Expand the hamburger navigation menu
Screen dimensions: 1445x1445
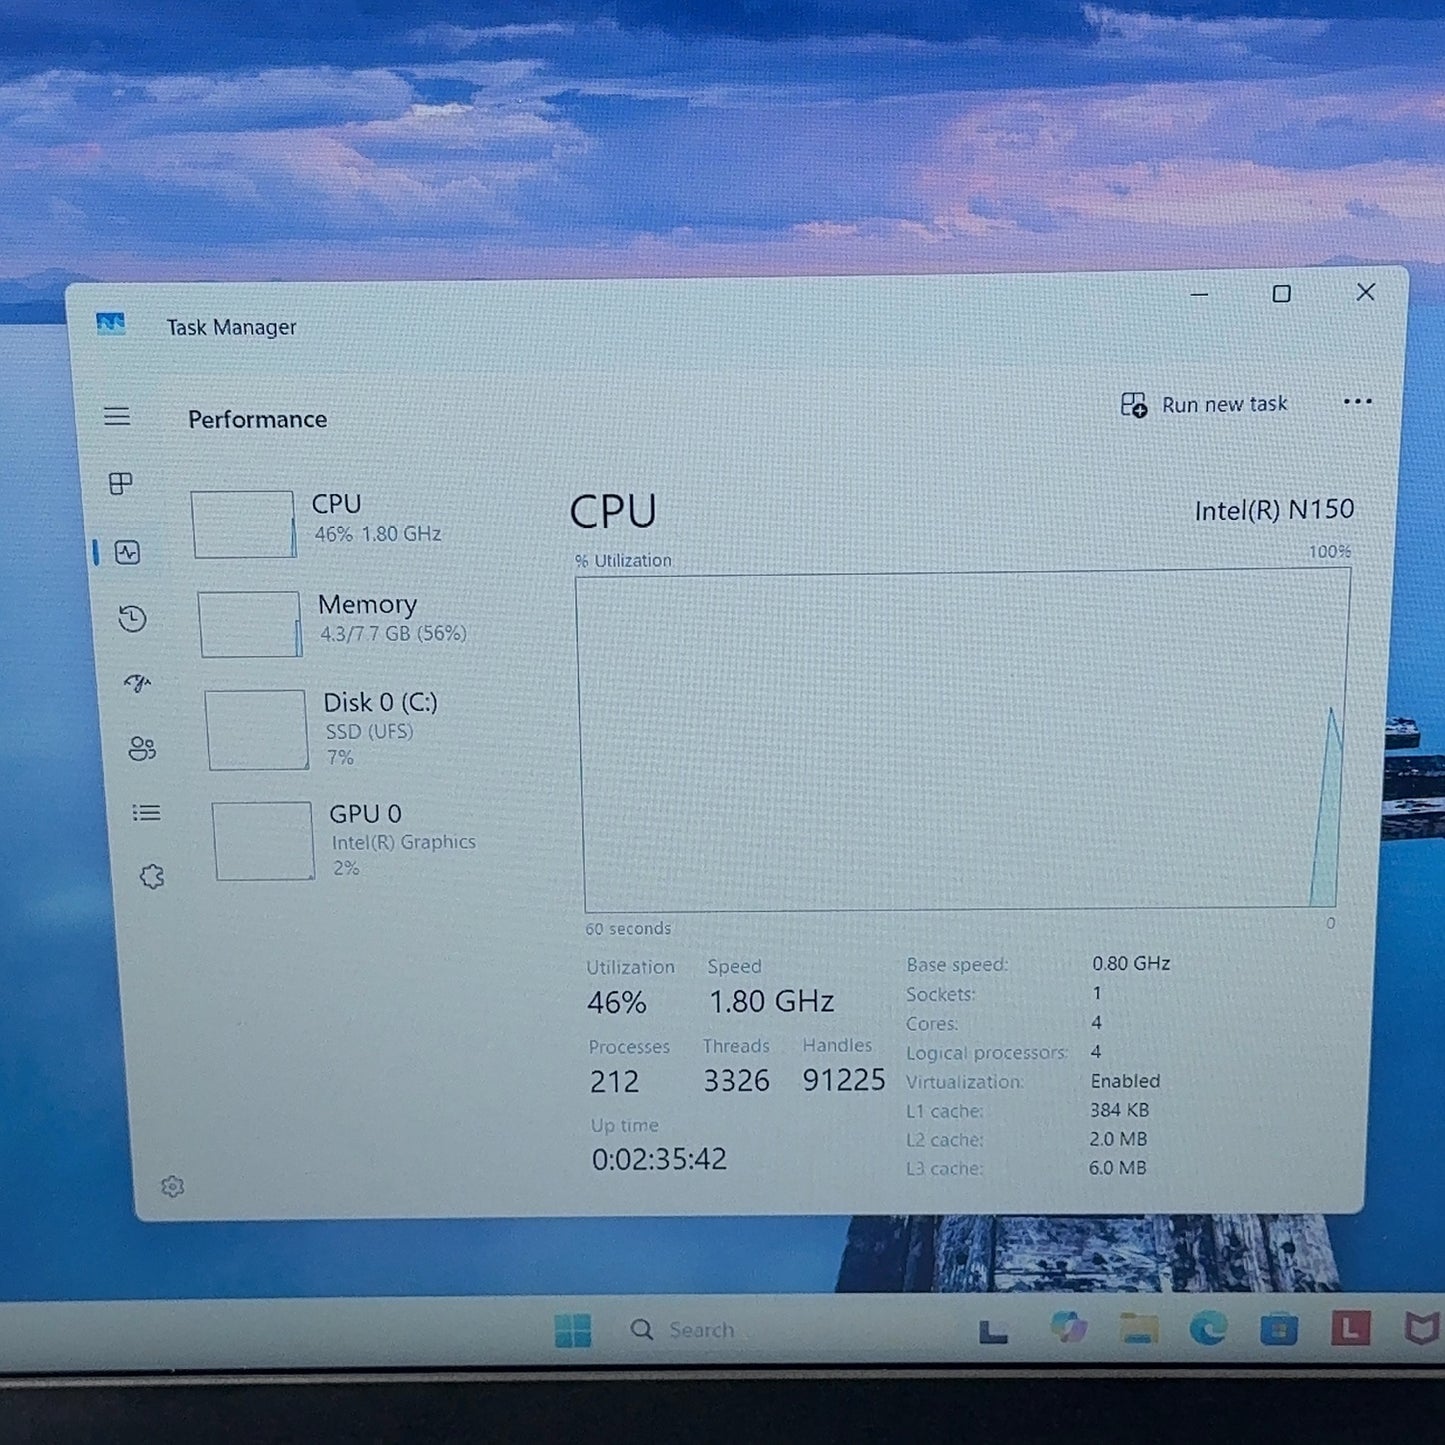[x=117, y=416]
